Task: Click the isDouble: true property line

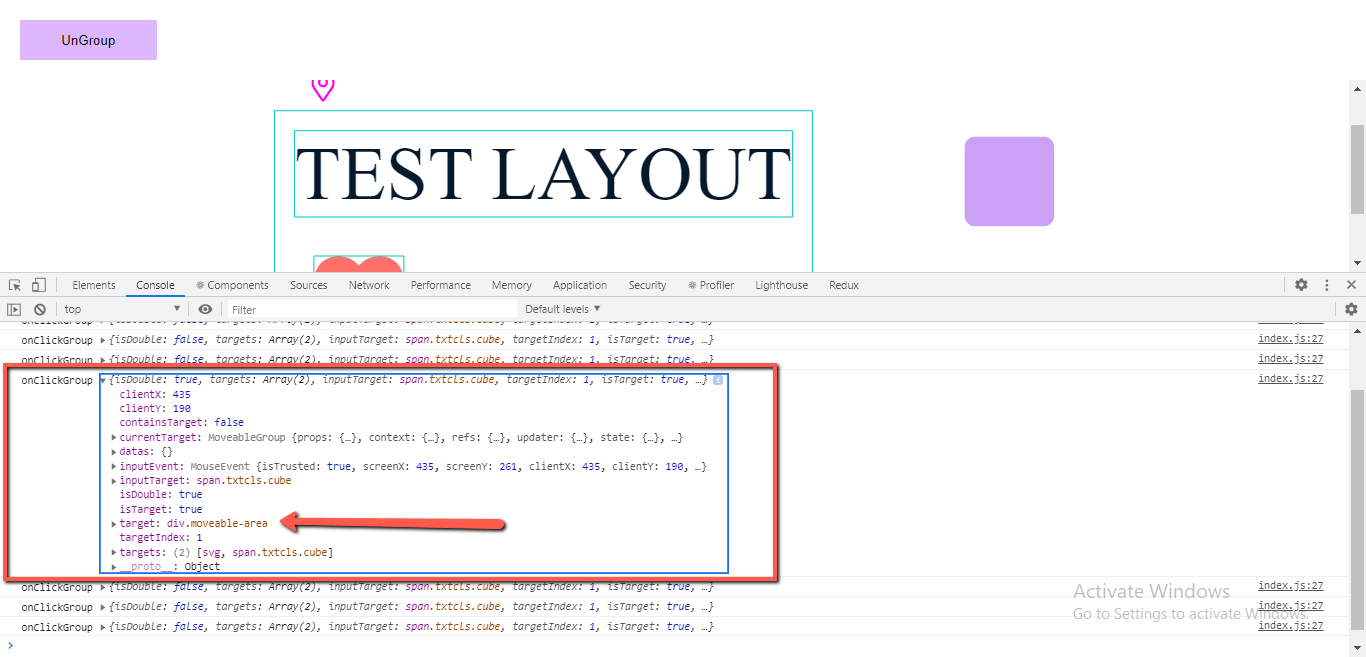Action: [161, 495]
